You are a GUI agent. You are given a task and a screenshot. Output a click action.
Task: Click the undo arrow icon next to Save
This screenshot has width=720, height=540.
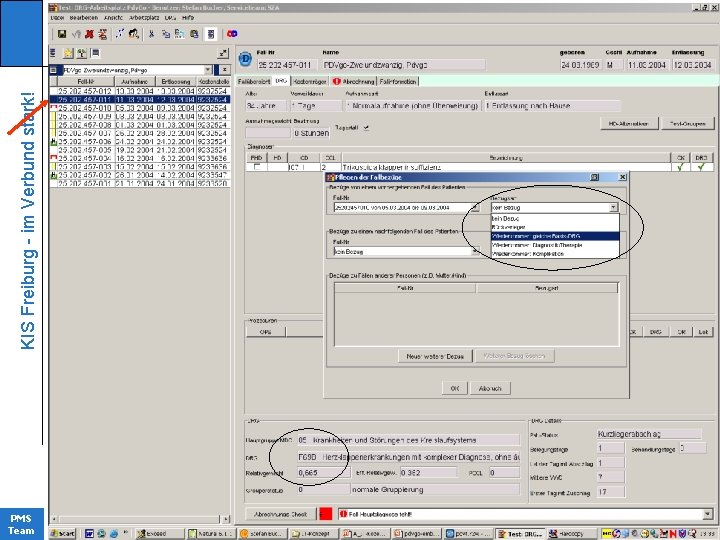(x=76, y=34)
